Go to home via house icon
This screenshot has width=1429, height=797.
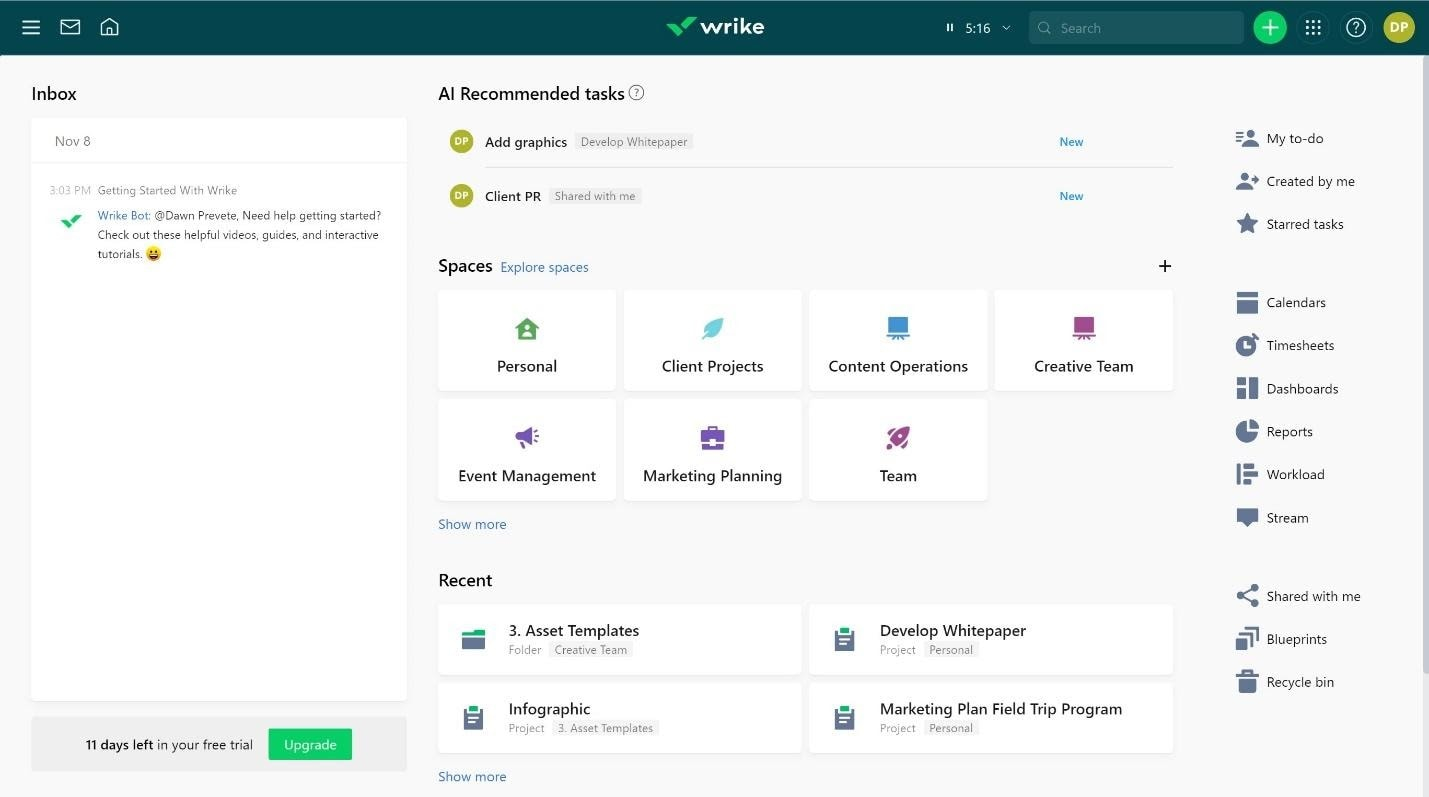[x=110, y=27]
